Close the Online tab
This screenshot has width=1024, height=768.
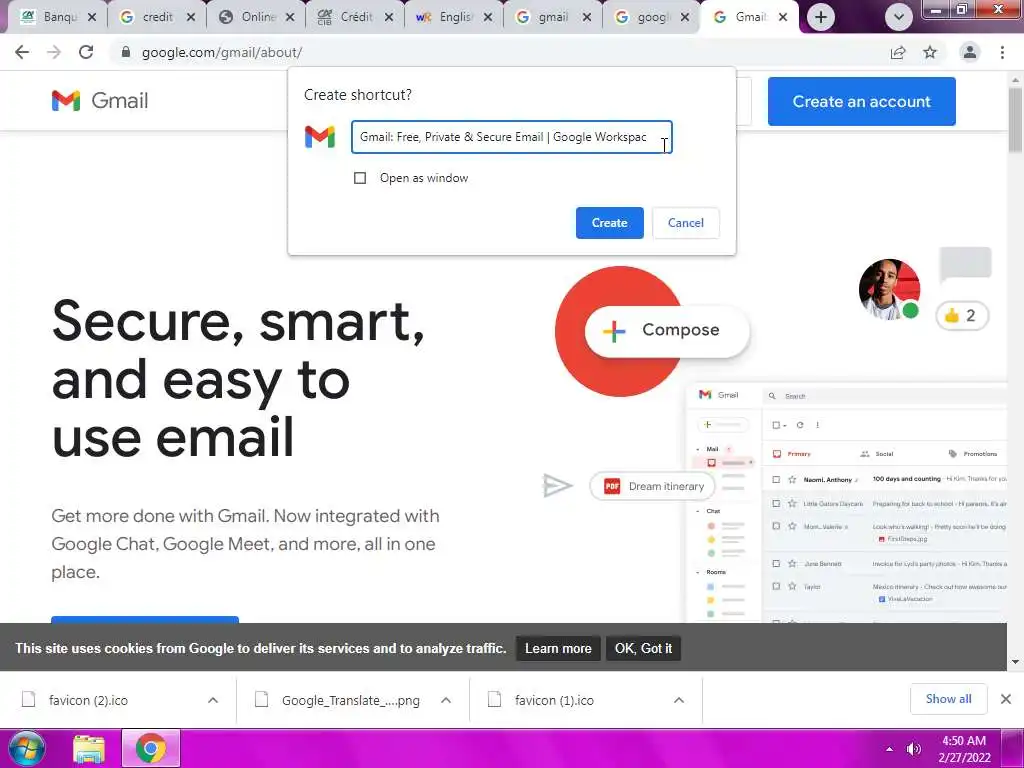click(290, 18)
